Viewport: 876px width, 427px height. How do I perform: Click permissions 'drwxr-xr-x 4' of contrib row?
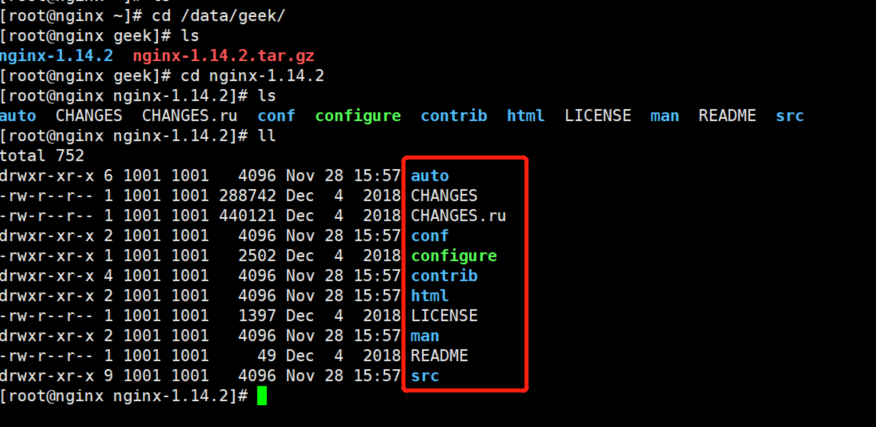pos(56,276)
